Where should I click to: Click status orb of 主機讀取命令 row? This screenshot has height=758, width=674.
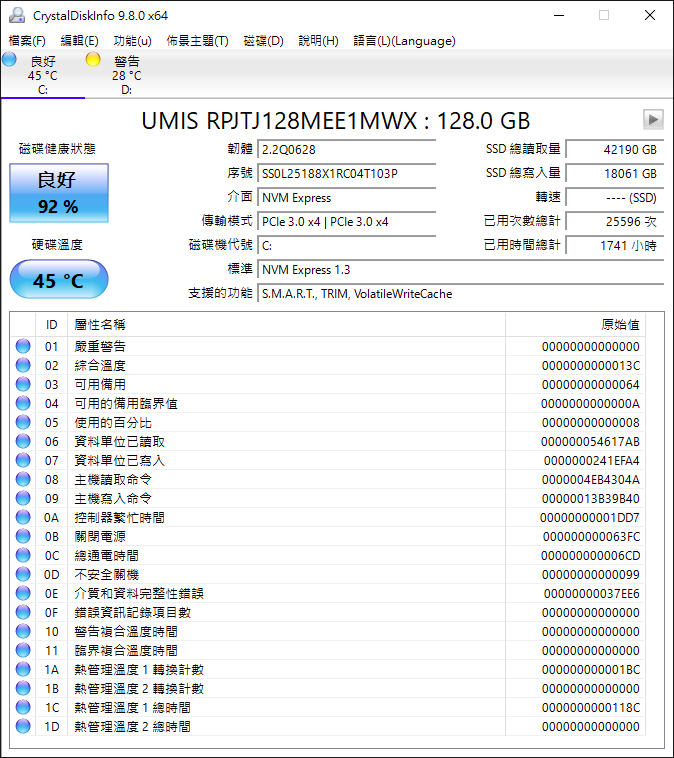click(23, 479)
